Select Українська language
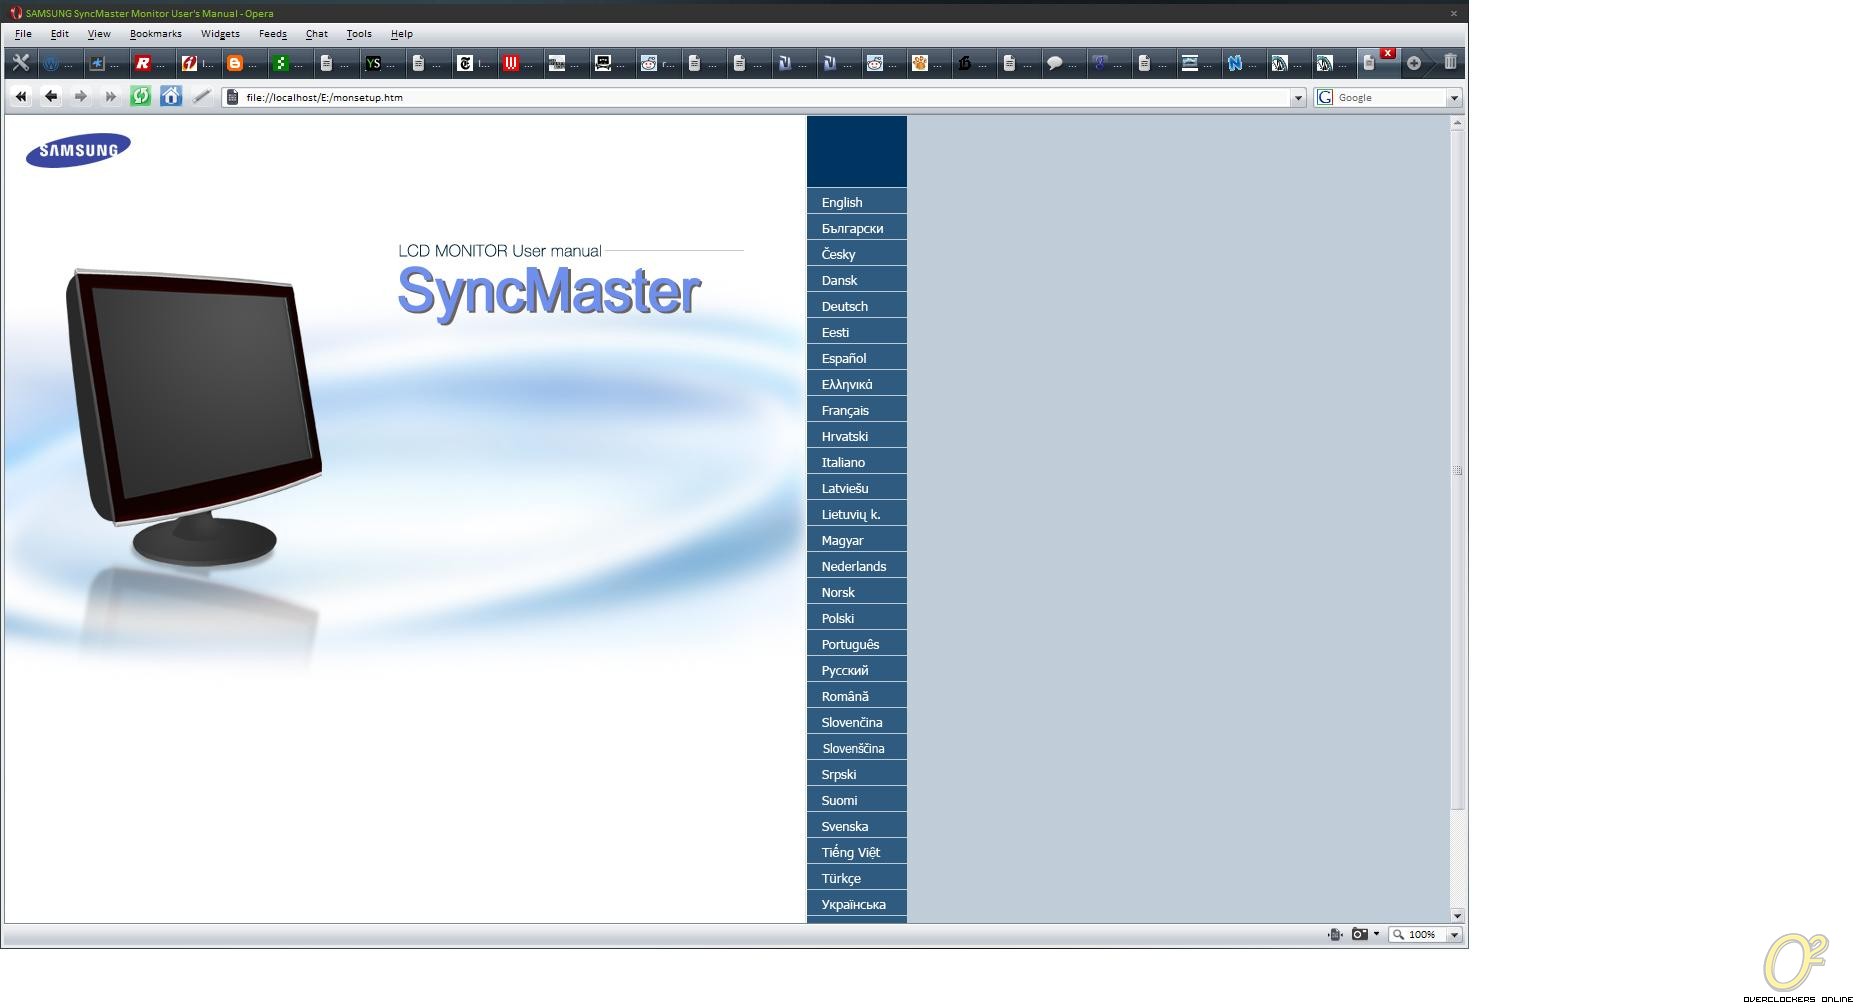This screenshot has height=1008, width=1858. click(x=857, y=904)
